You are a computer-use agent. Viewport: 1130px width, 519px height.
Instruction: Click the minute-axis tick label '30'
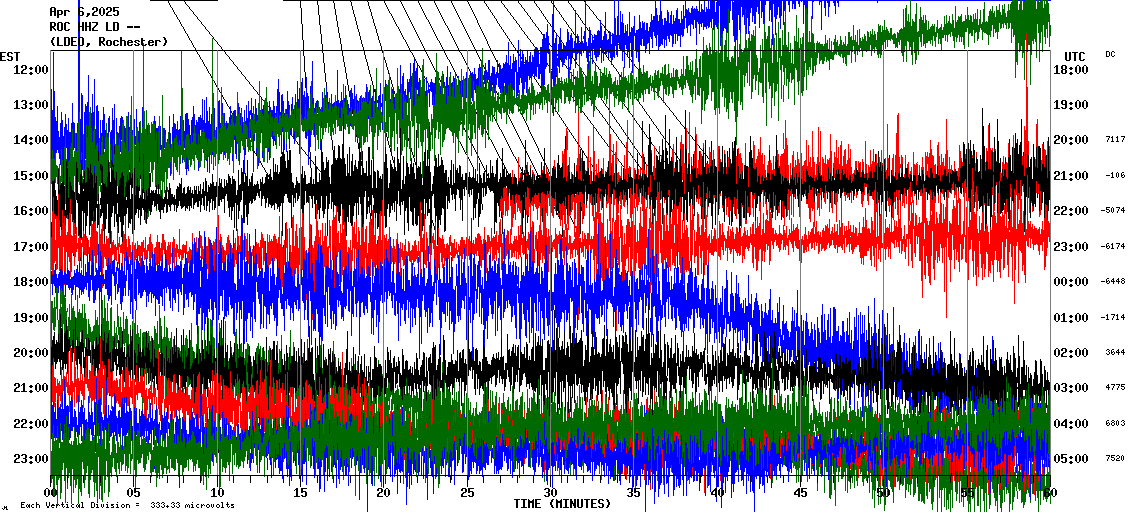point(551,493)
